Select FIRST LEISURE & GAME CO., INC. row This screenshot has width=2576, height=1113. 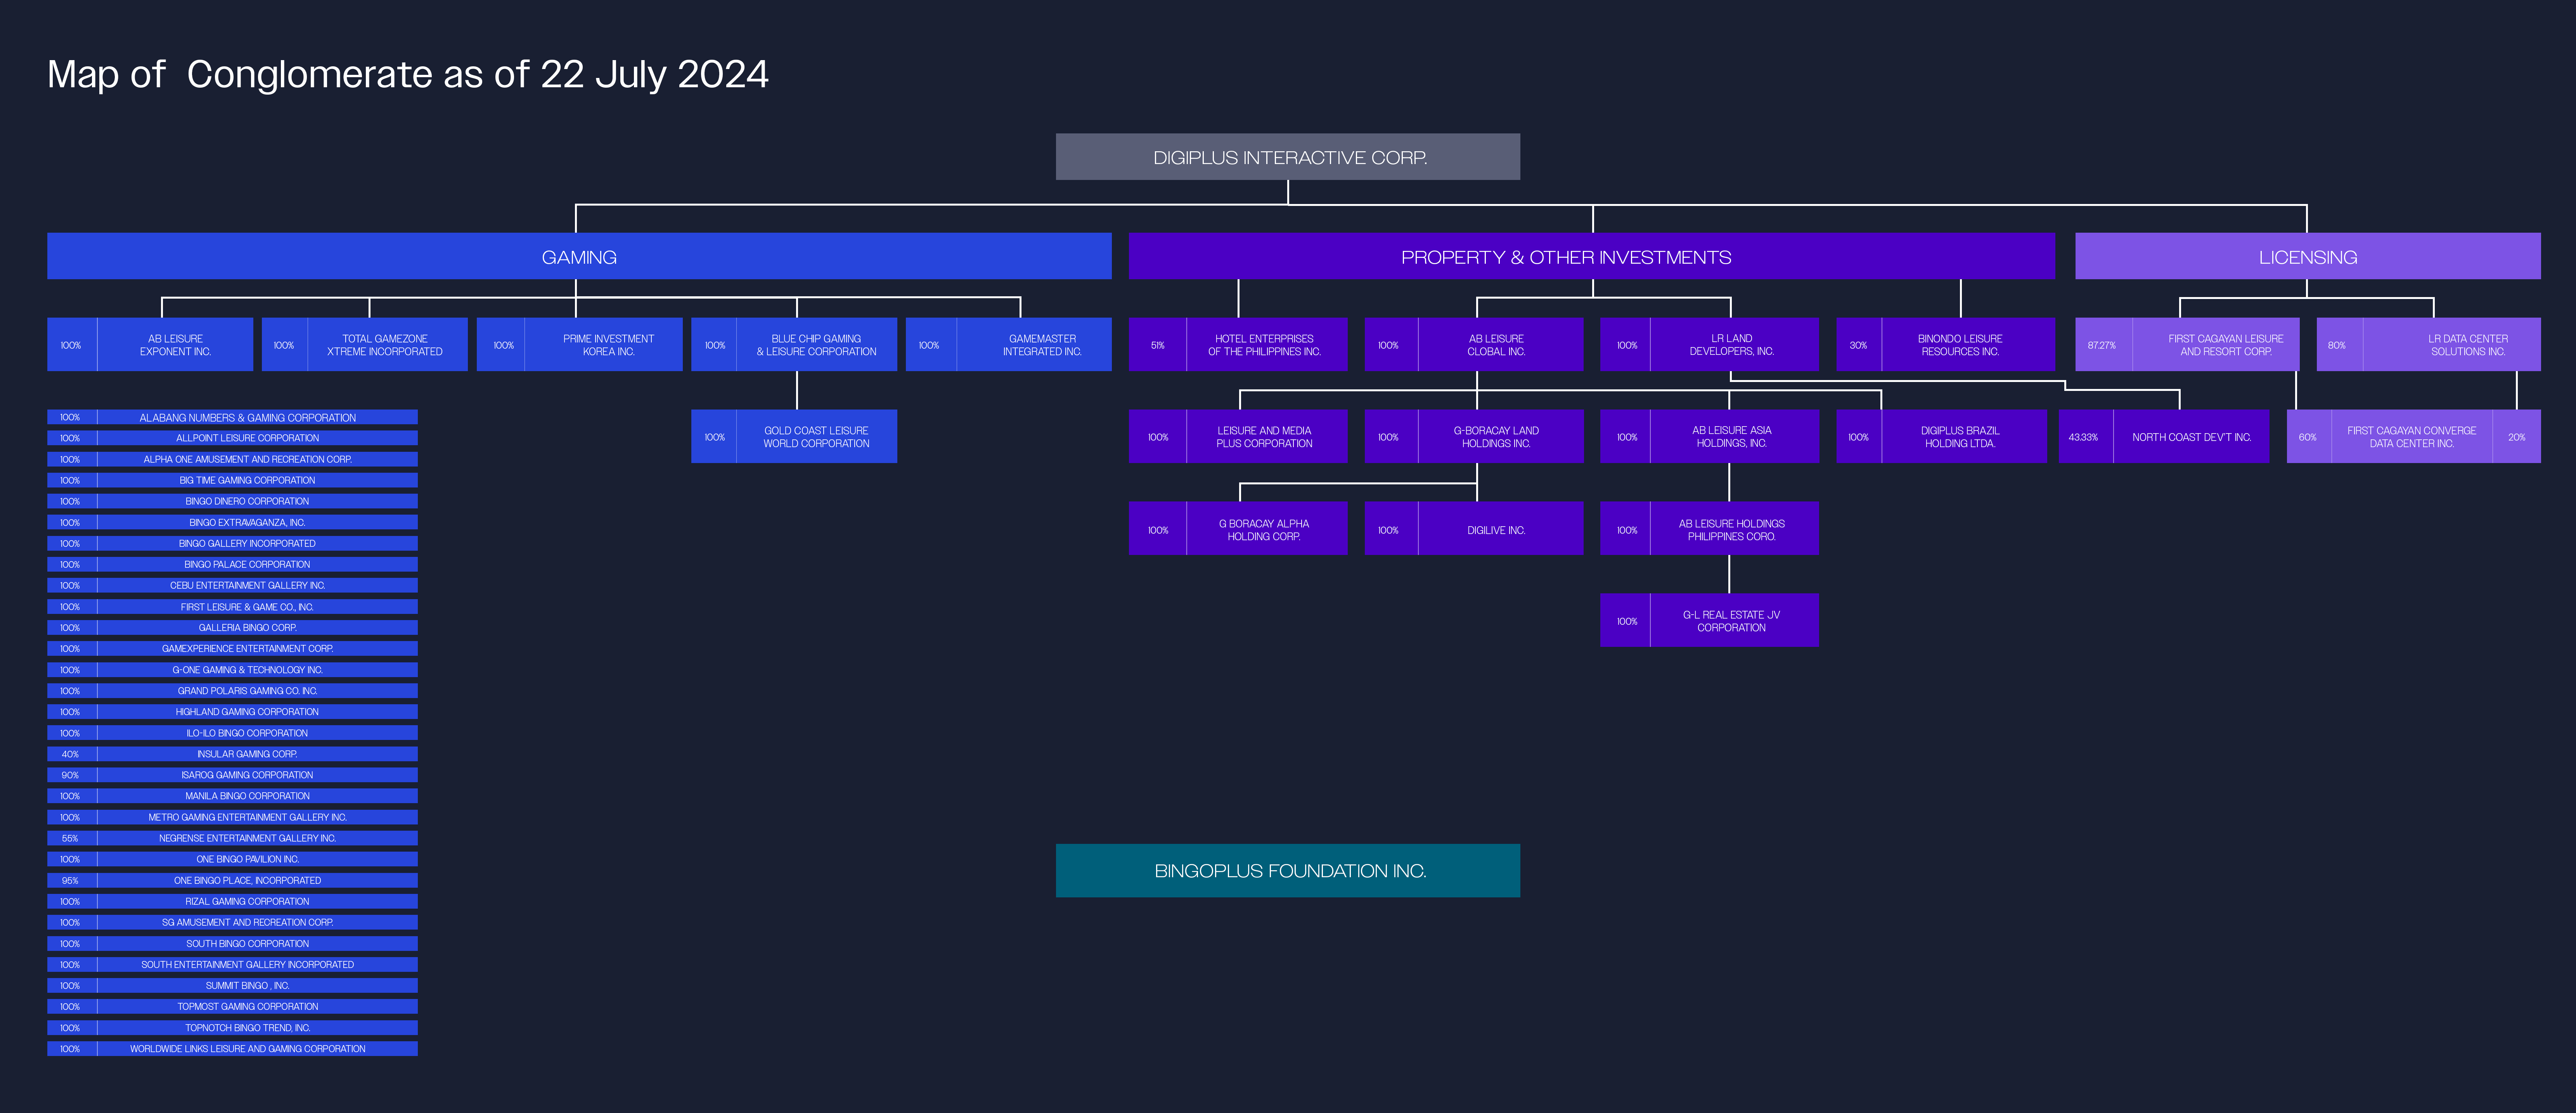pos(232,607)
